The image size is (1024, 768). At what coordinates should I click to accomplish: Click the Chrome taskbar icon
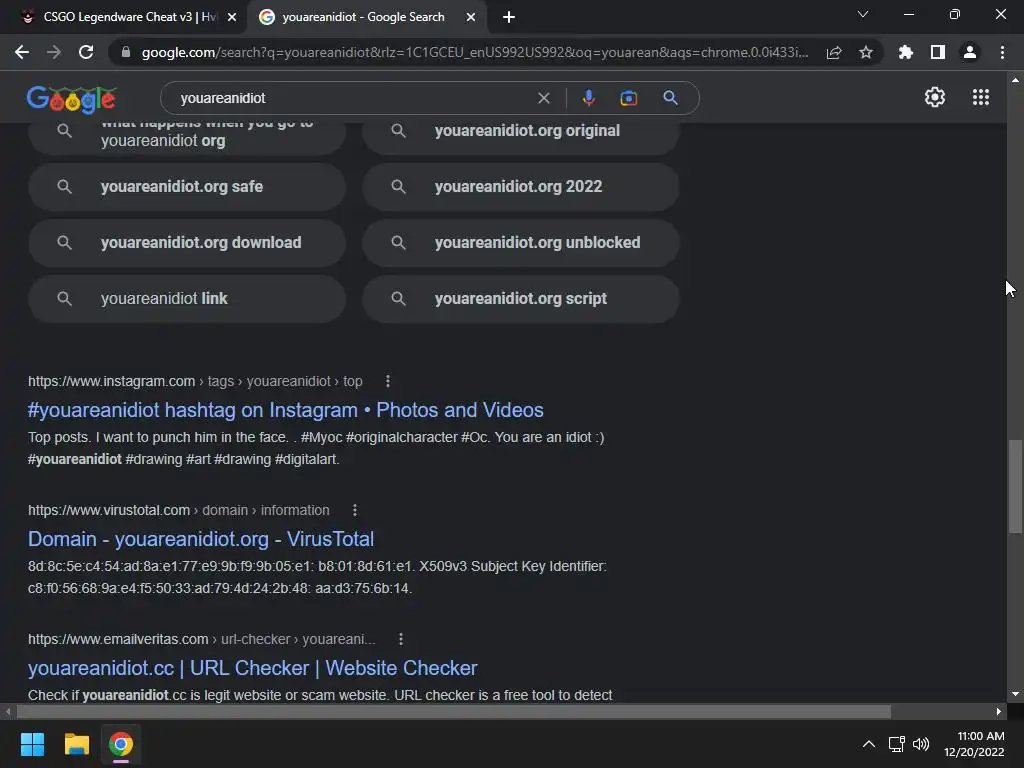121,744
